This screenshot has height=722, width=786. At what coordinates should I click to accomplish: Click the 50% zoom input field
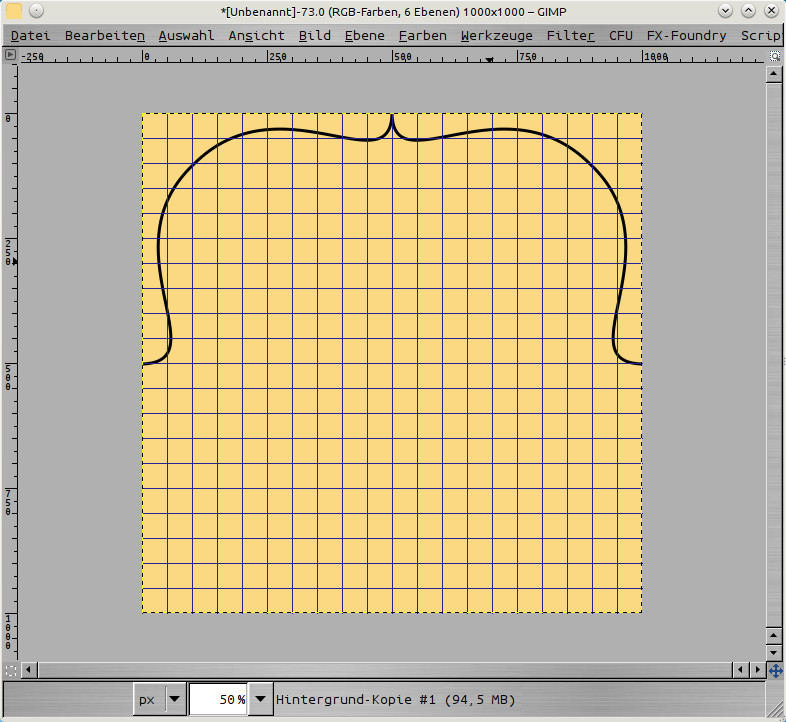point(218,700)
